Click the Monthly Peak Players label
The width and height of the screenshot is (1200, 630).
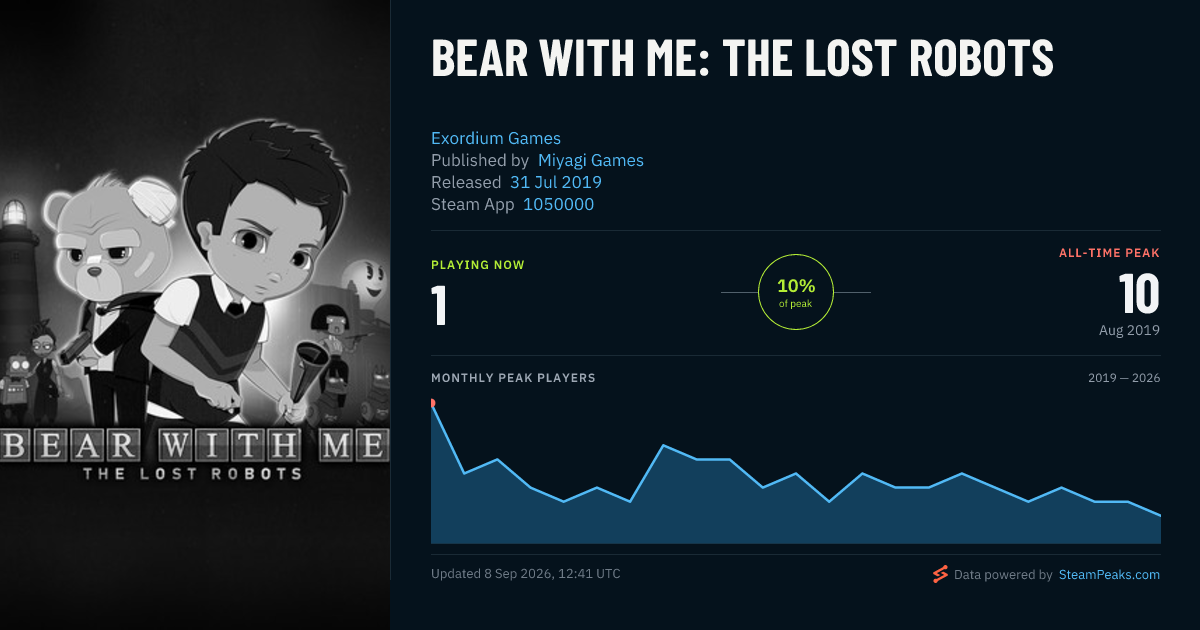pos(513,378)
